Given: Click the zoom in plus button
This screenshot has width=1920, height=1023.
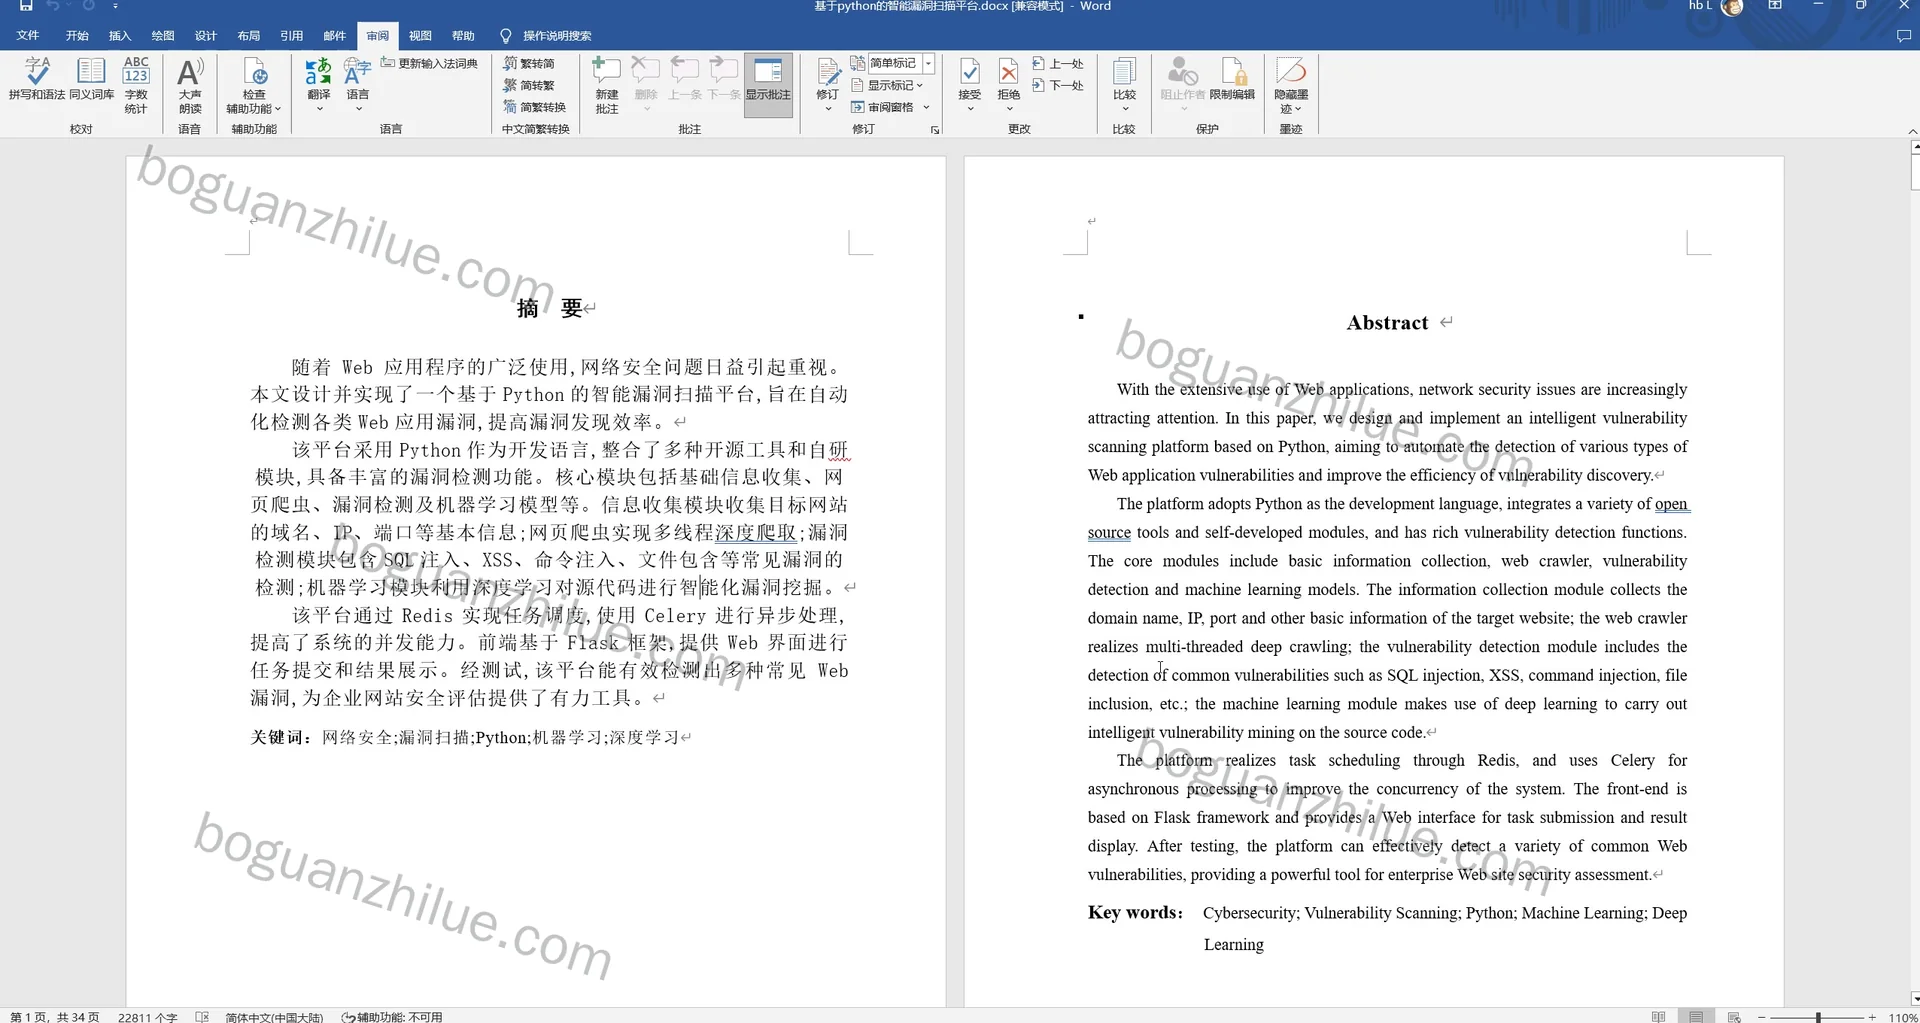Looking at the screenshot, I should point(1872,1016).
